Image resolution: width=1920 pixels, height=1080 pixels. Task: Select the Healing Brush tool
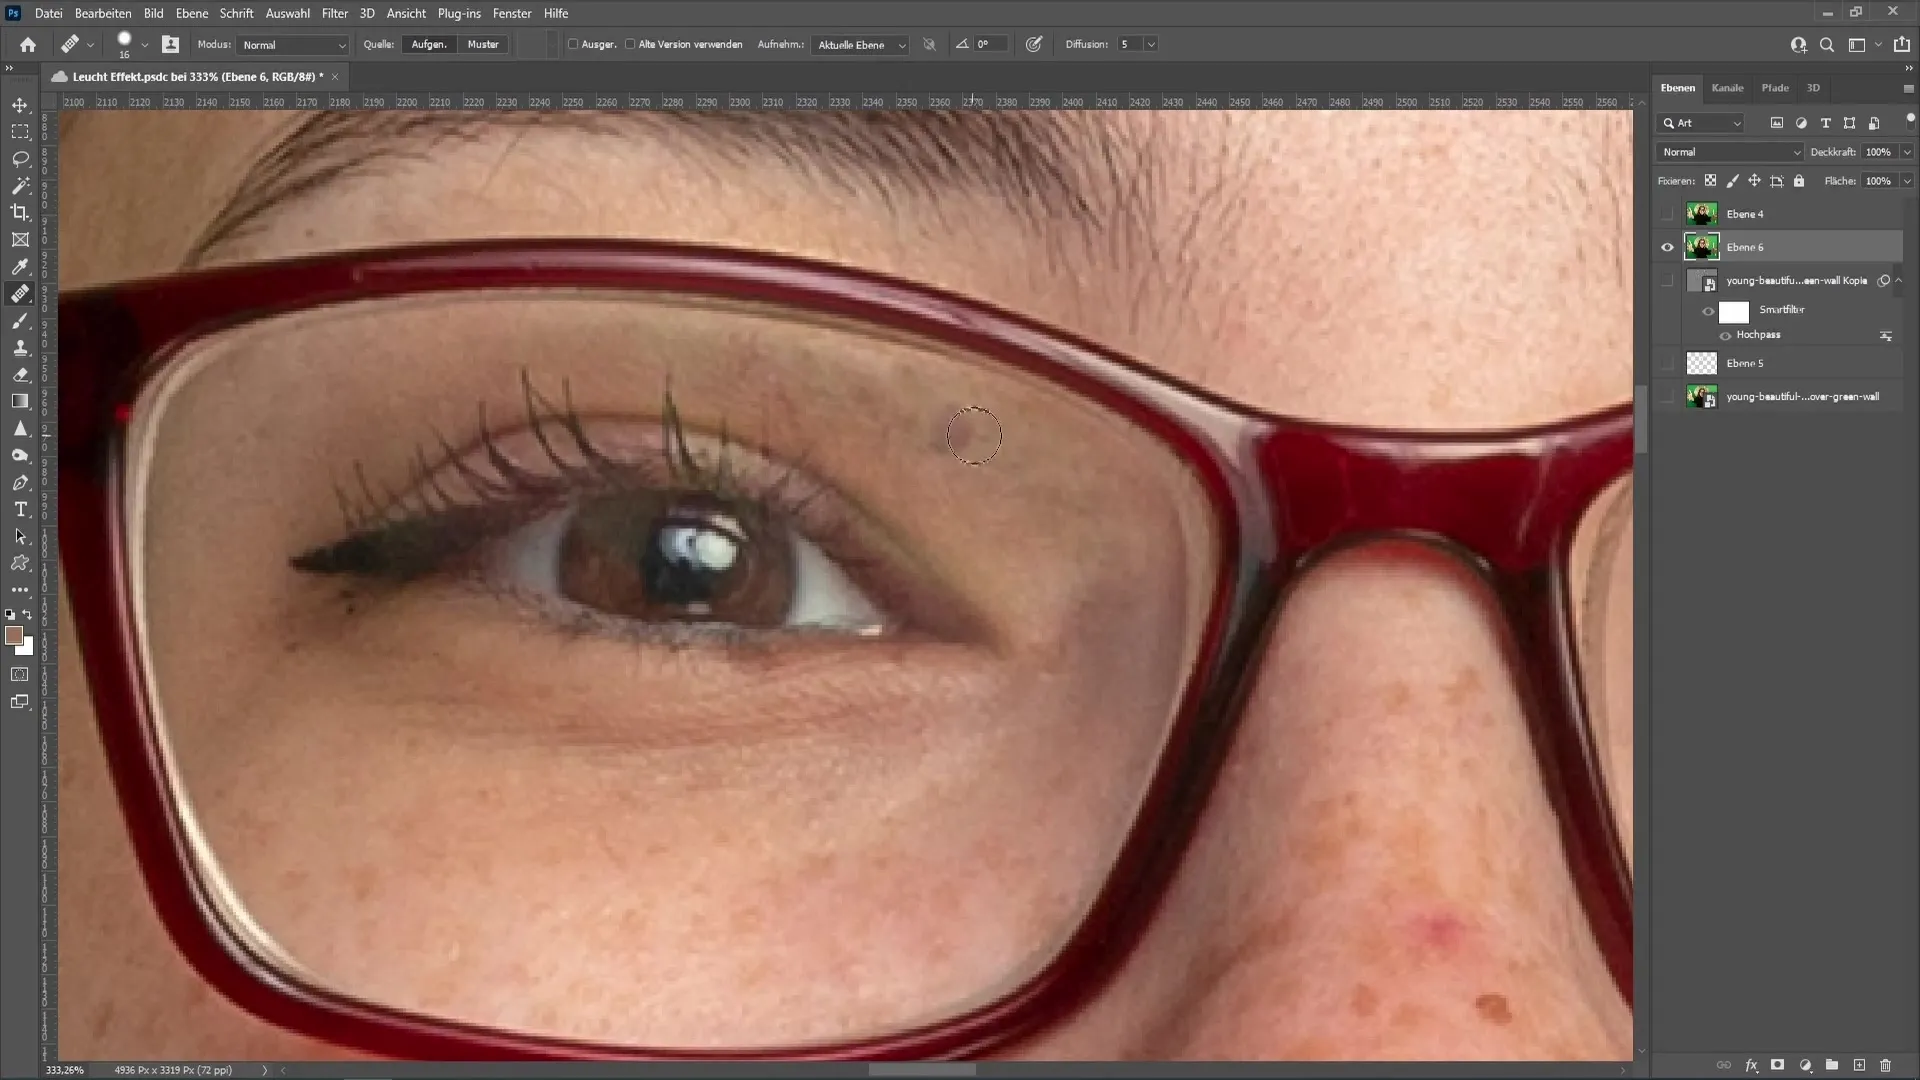[18, 293]
